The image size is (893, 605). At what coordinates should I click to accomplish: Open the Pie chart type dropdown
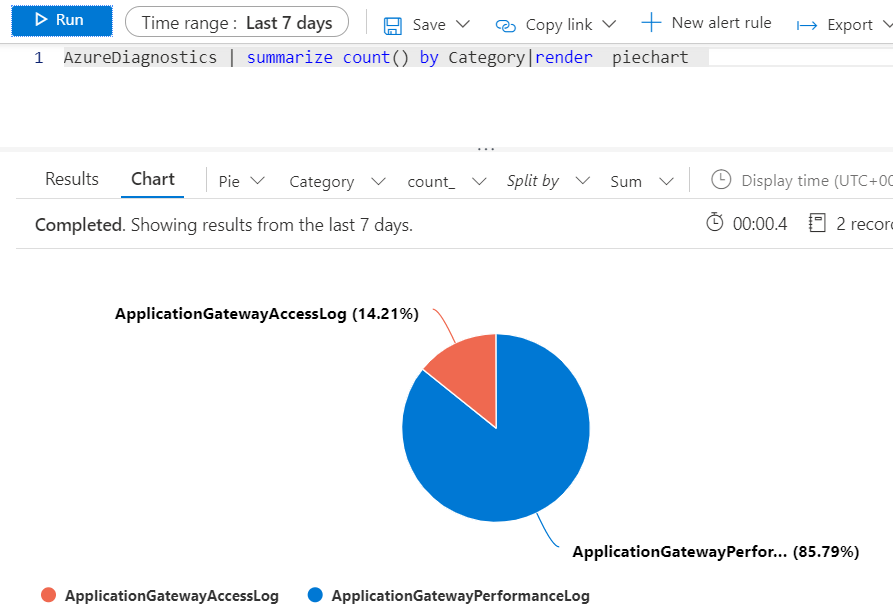point(238,181)
